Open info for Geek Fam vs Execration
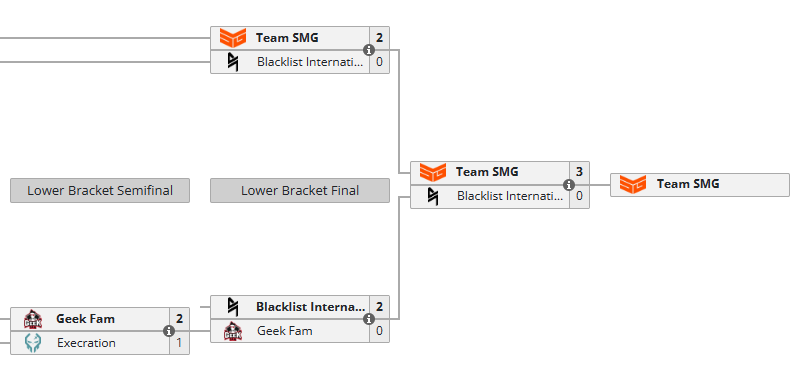This screenshot has height=365, width=799. click(169, 331)
